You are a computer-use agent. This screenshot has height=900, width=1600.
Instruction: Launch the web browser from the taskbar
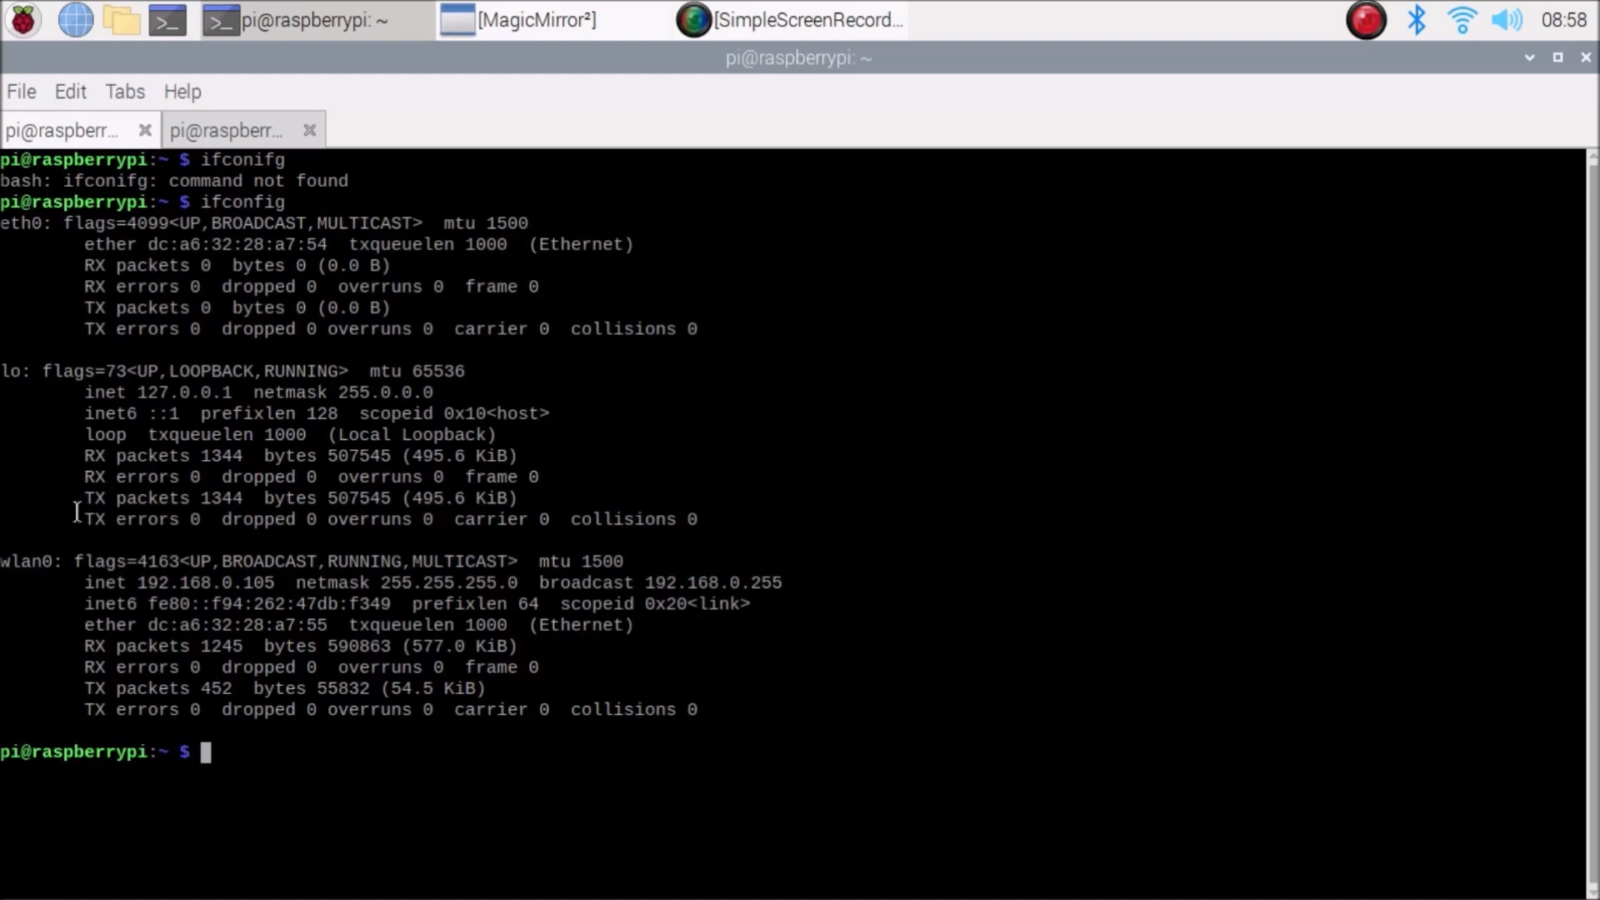click(75, 19)
